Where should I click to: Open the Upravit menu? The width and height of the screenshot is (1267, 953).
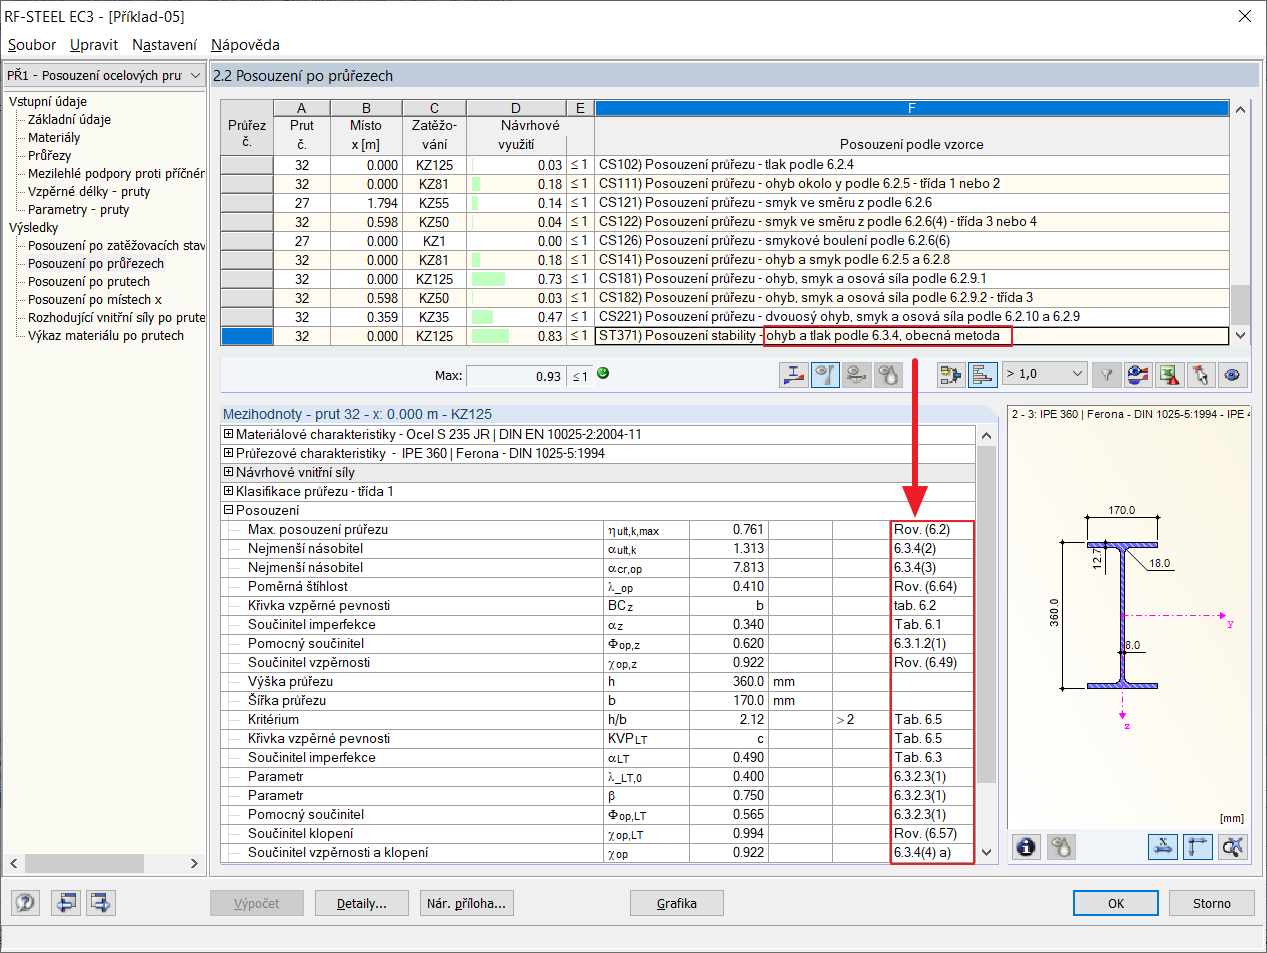coord(94,45)
